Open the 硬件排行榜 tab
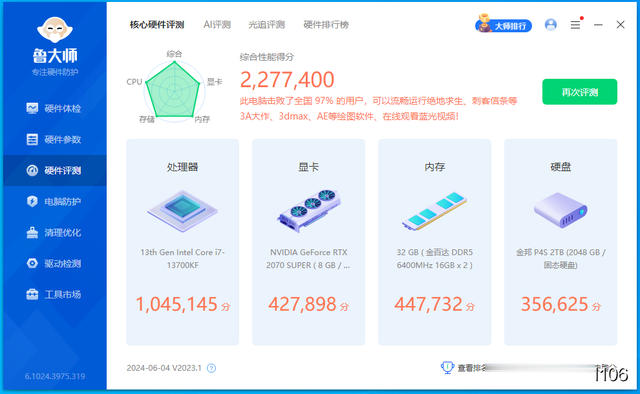This screenshot has width=640, height=394. pyautogui.click(x=326, y=25)
